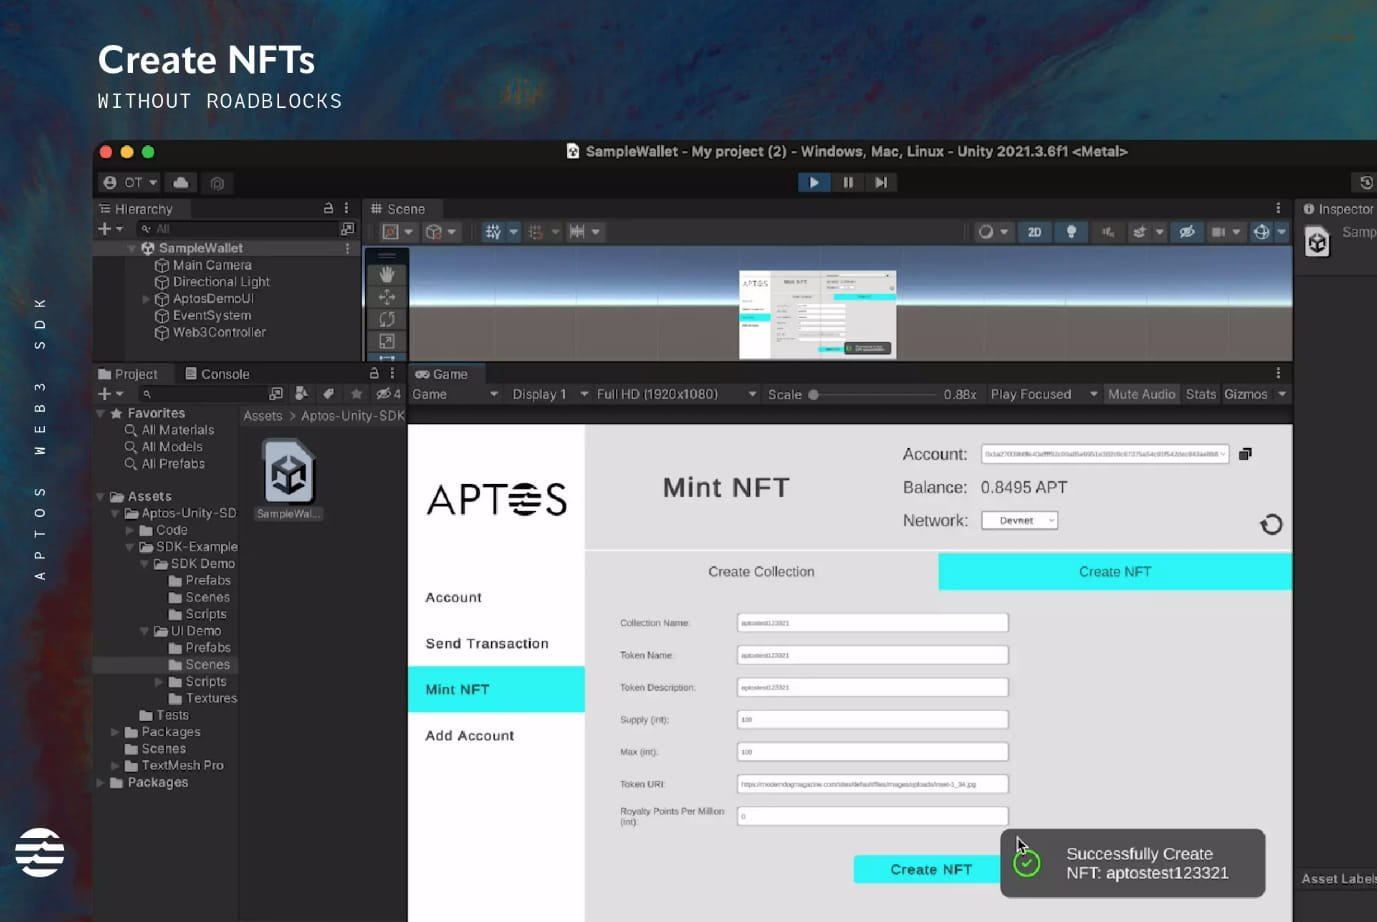This screenshot has height=922, width=1377.
Task: Collapse the UI Demo folder
Action: (145, 631)
